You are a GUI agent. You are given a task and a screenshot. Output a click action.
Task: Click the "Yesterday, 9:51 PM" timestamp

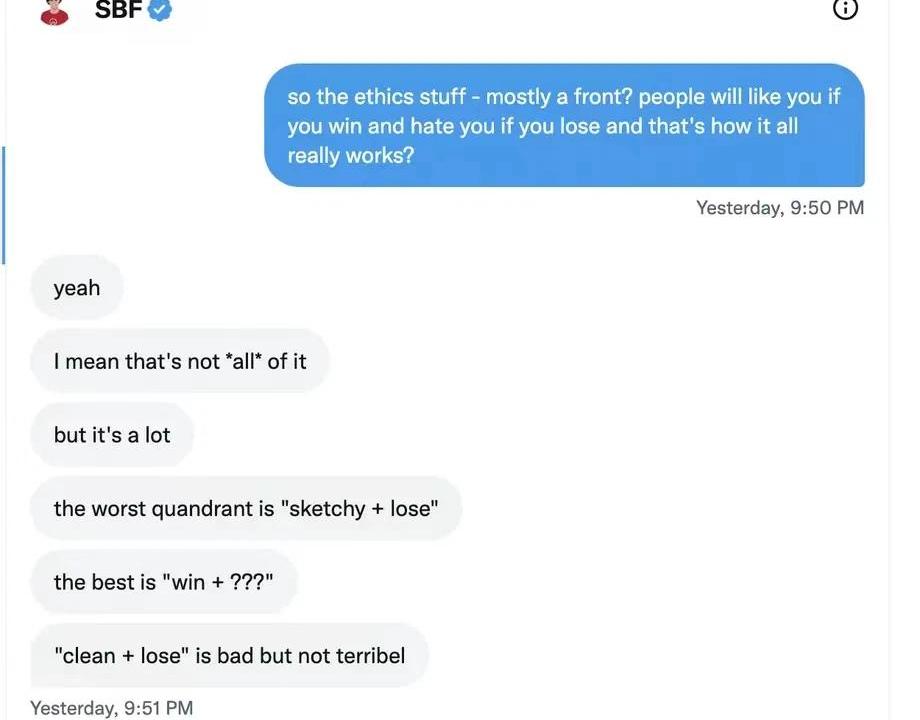112,708
